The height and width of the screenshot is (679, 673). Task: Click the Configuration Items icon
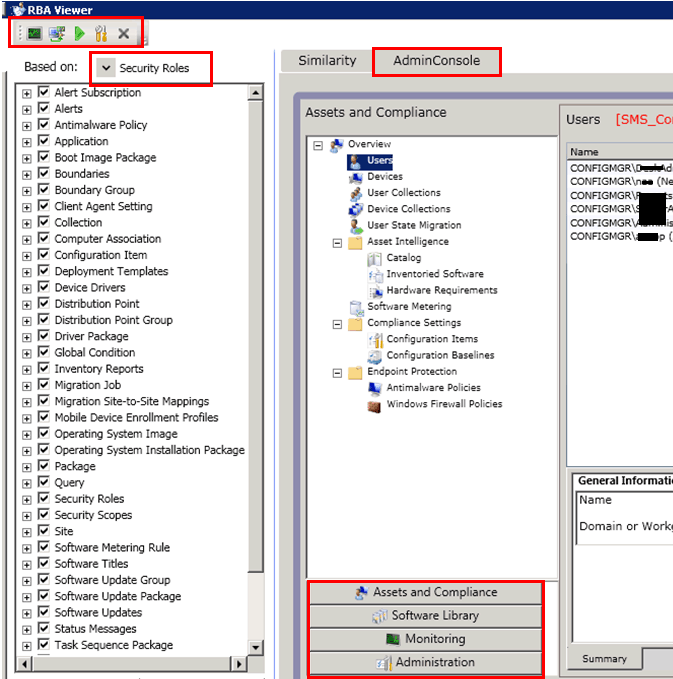pos(375,340)
